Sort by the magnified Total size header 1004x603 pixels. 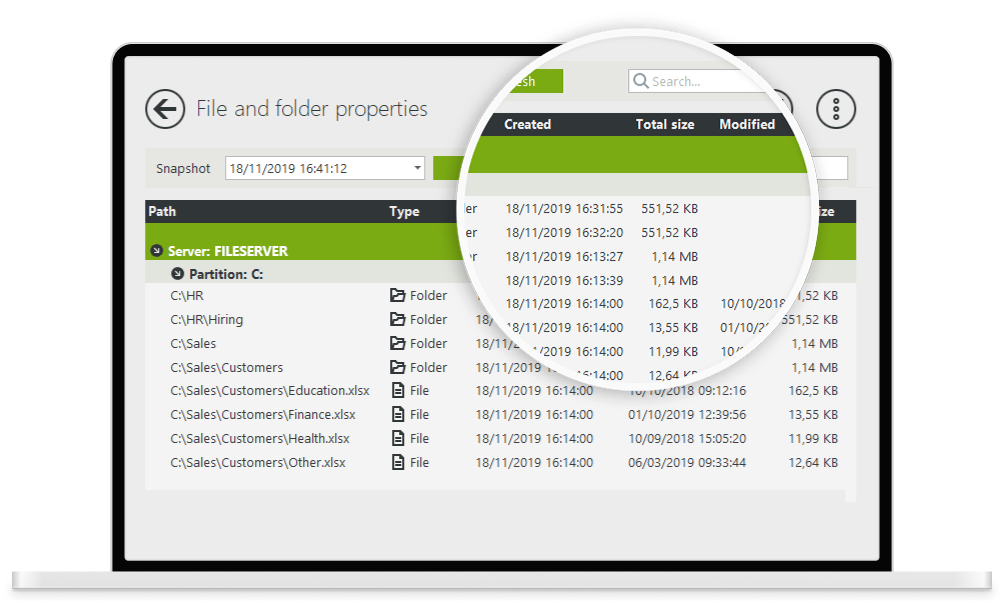pyautogui.click(x=665, y=124)
